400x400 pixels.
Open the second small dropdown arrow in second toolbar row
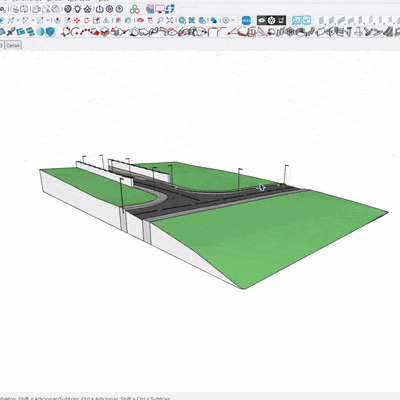click(33, 21)
